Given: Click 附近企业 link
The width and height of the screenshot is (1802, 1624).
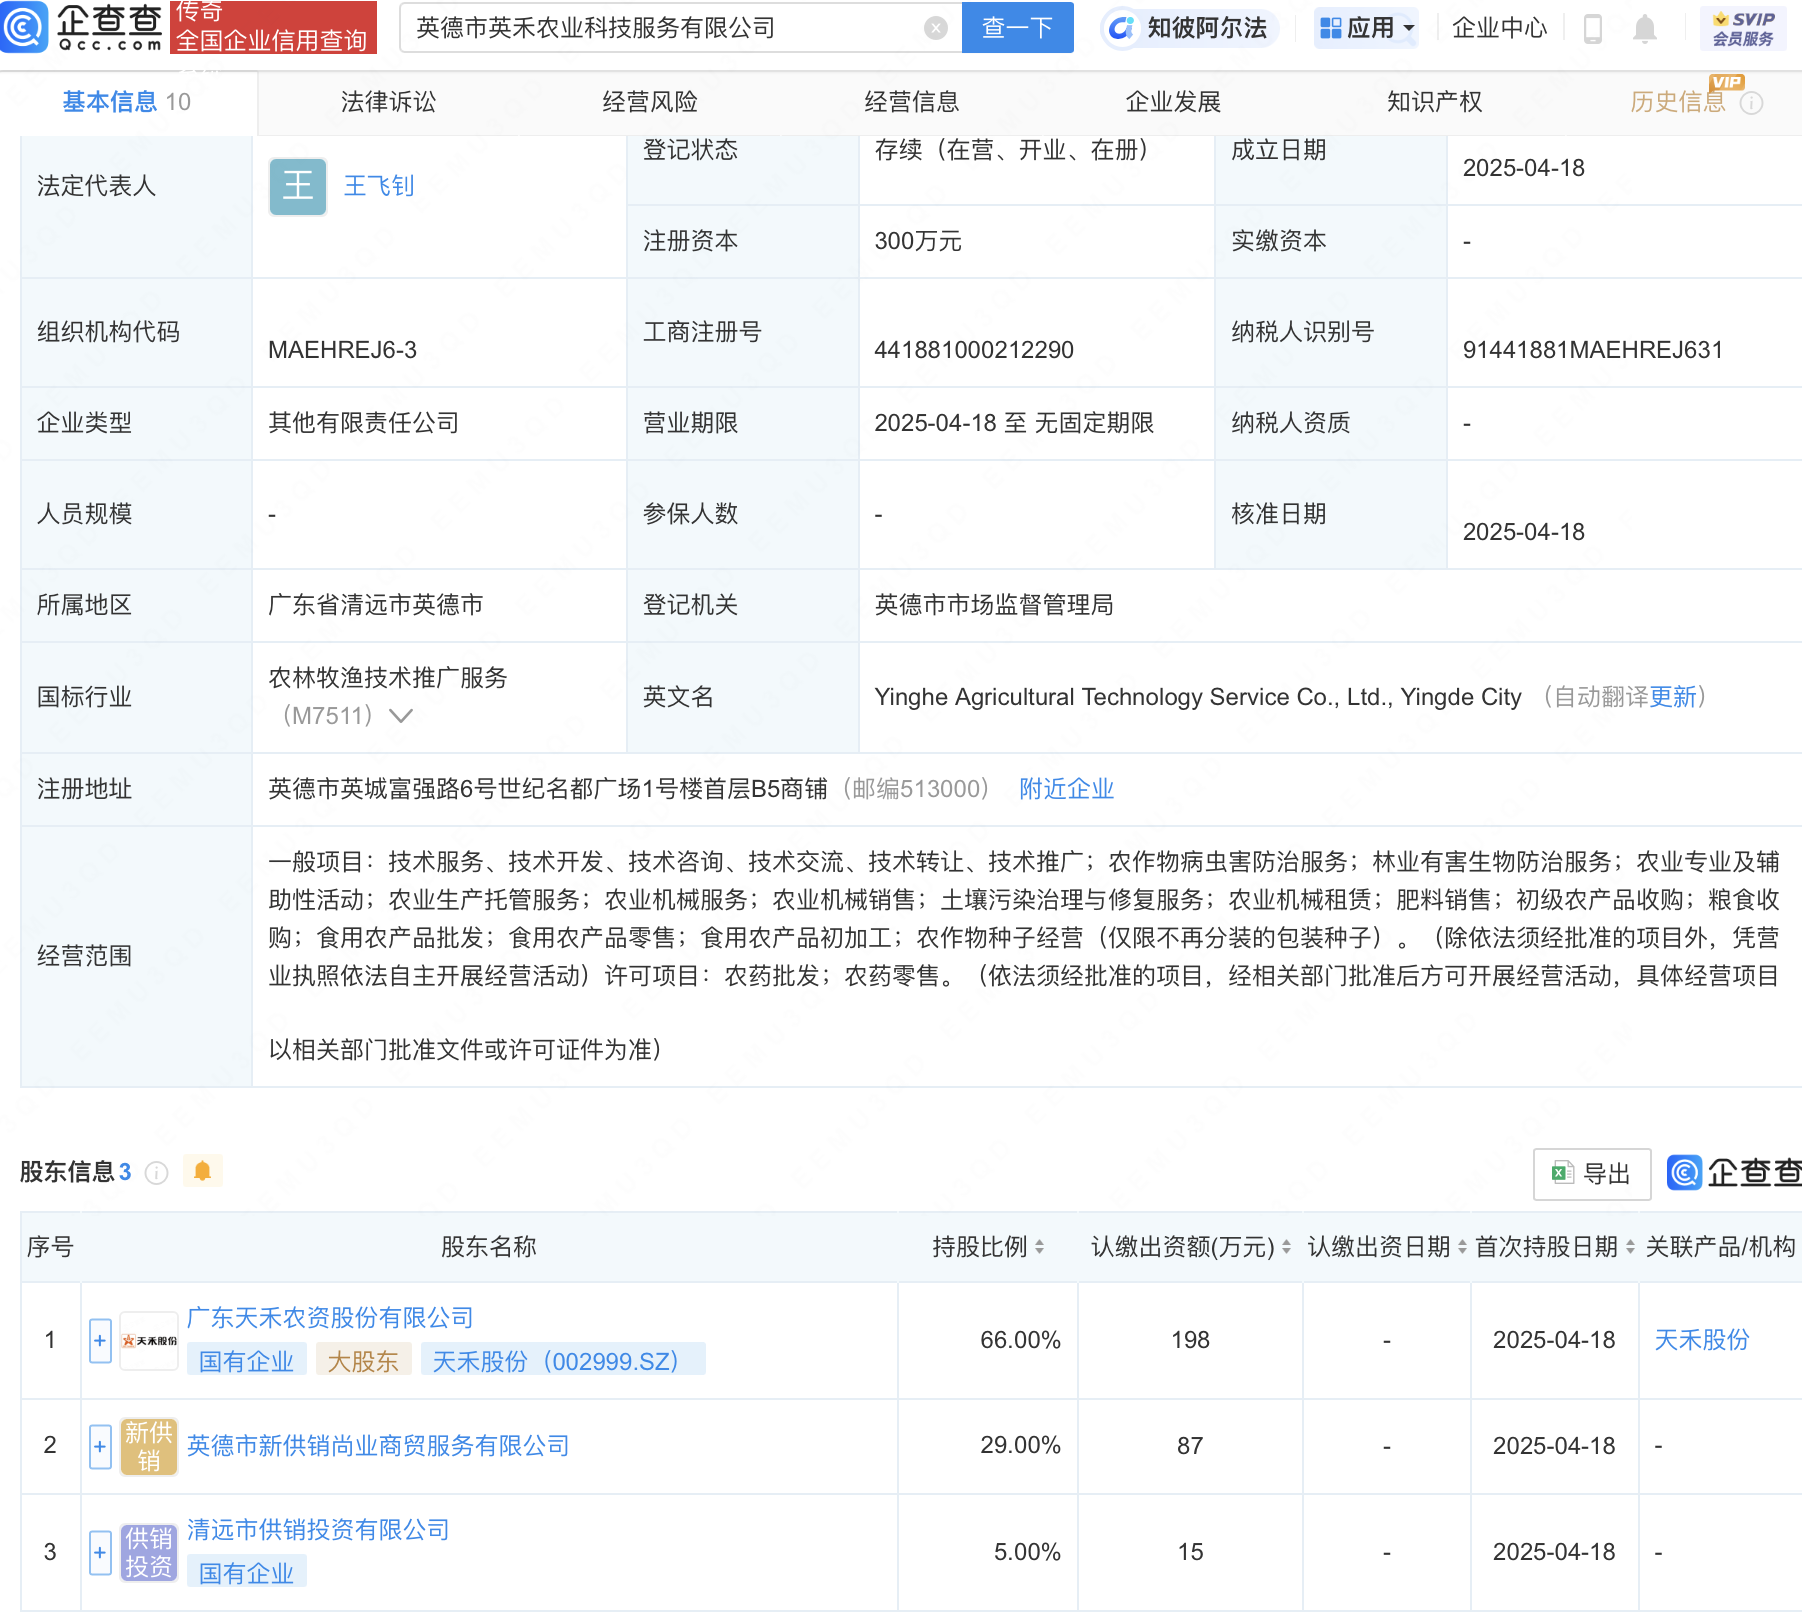Looking at the screenshot, I should [1066, 789].
